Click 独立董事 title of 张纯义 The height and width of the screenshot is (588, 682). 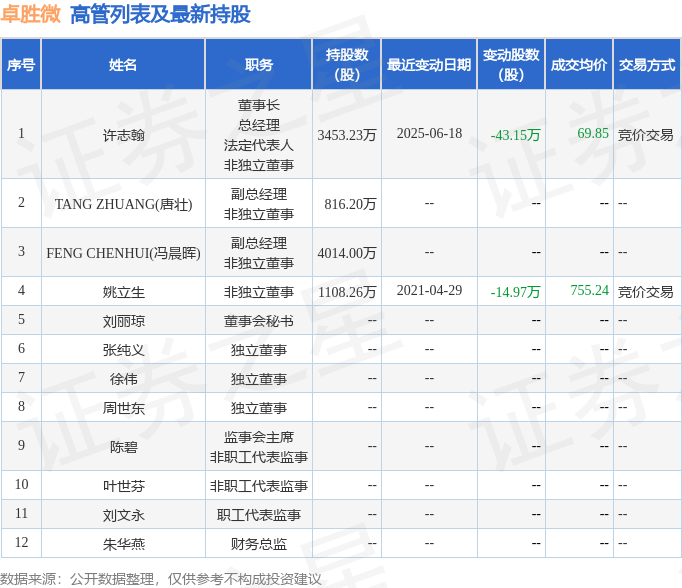click(x=259, y=350)
